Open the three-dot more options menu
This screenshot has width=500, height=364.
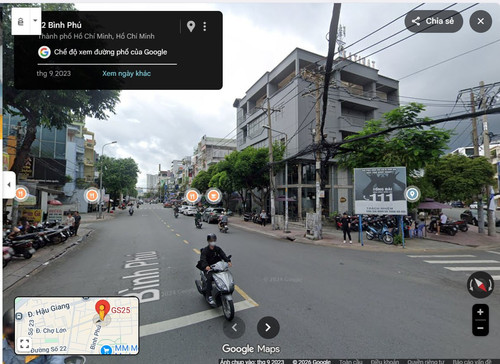click(205, 26)
